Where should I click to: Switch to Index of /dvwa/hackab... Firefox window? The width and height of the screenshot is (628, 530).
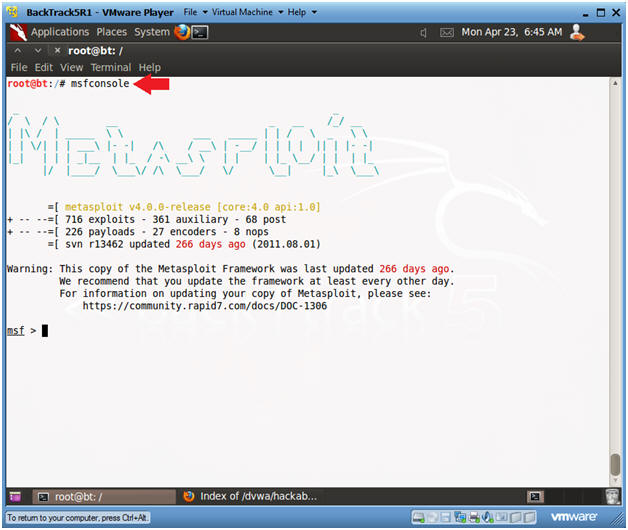(x=250, y=496)
